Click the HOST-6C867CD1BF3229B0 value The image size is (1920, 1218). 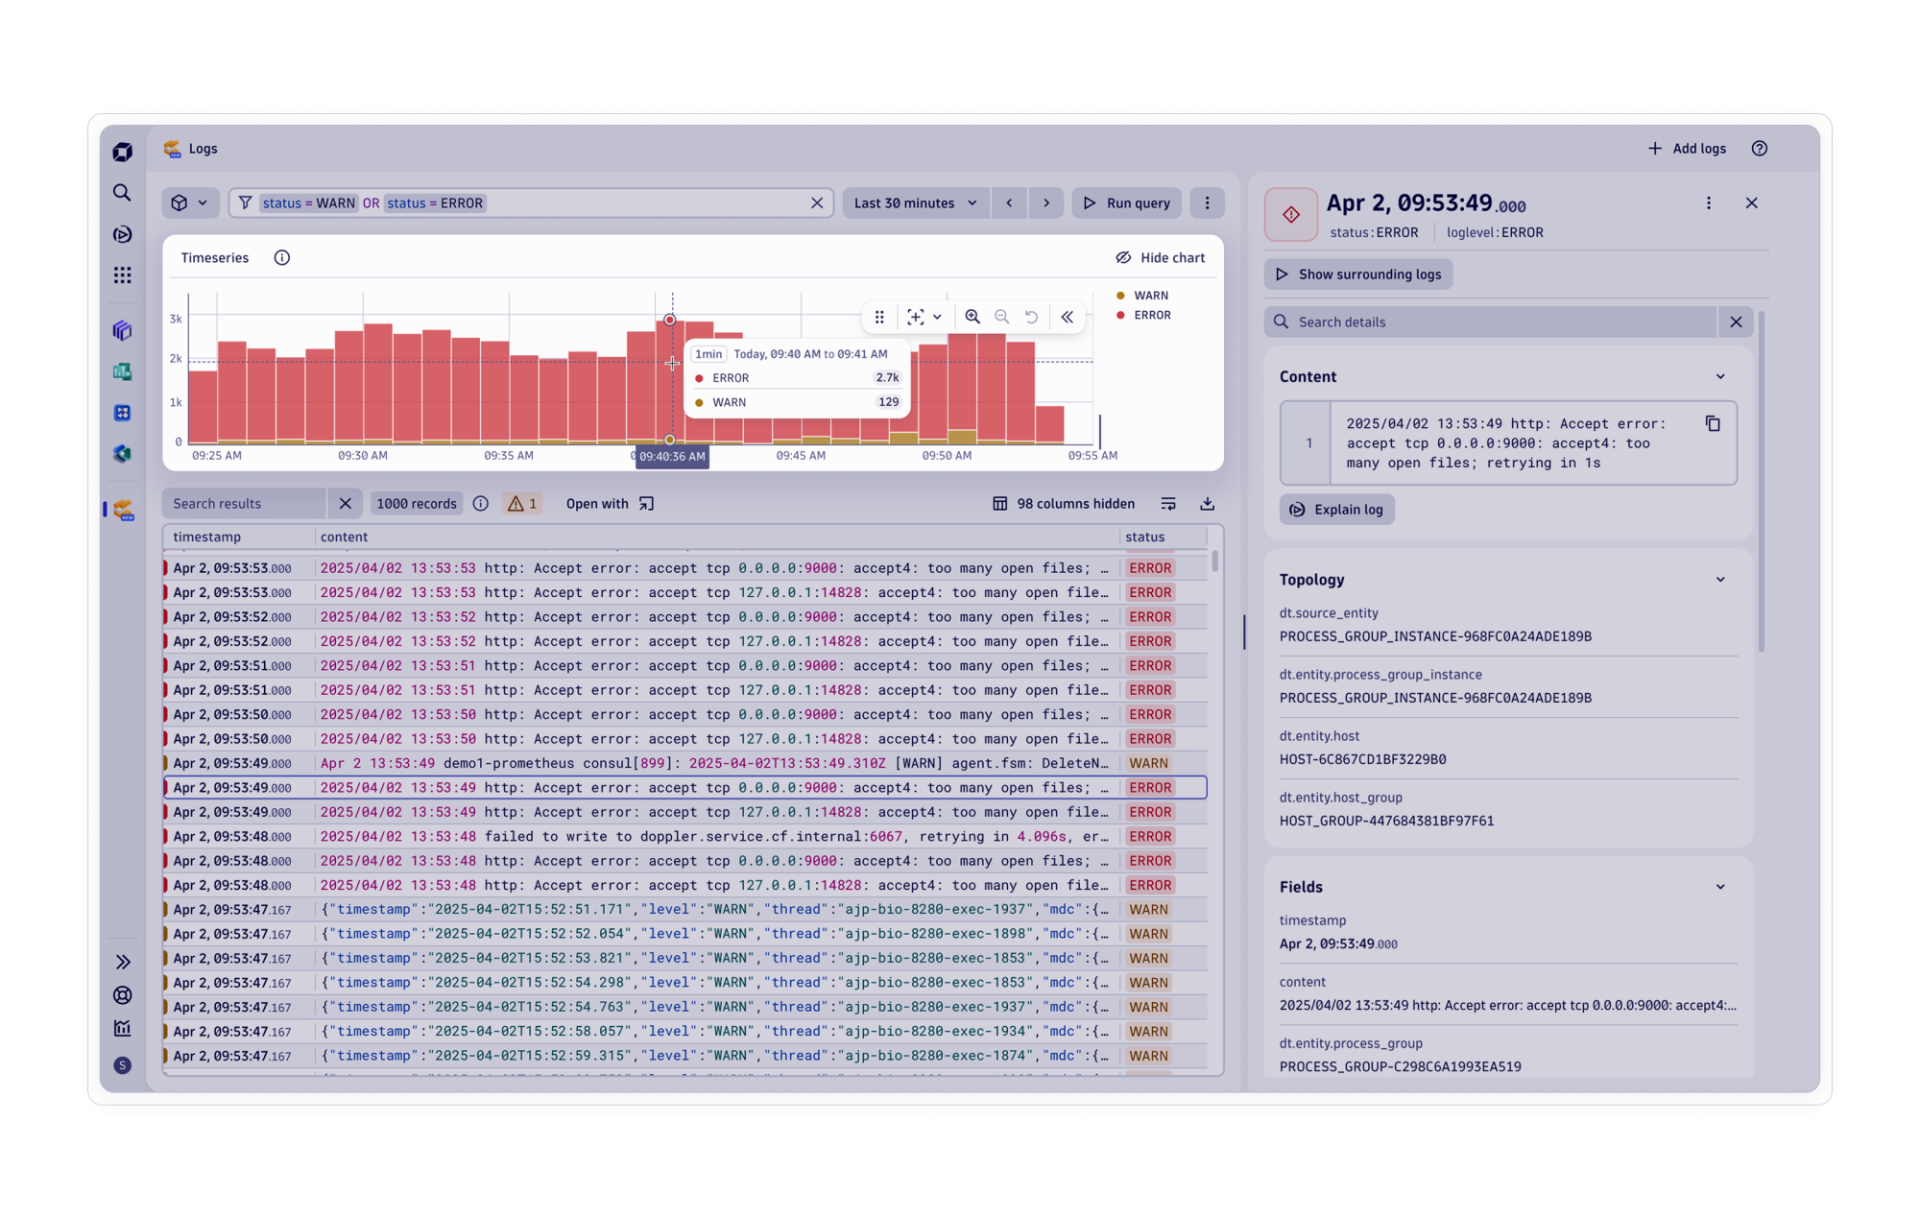(1362, 760)
